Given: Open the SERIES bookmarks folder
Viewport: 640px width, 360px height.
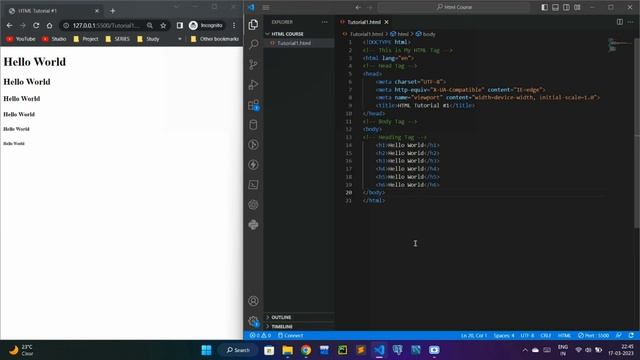Looking at the screenshot, I should point(118,39).
